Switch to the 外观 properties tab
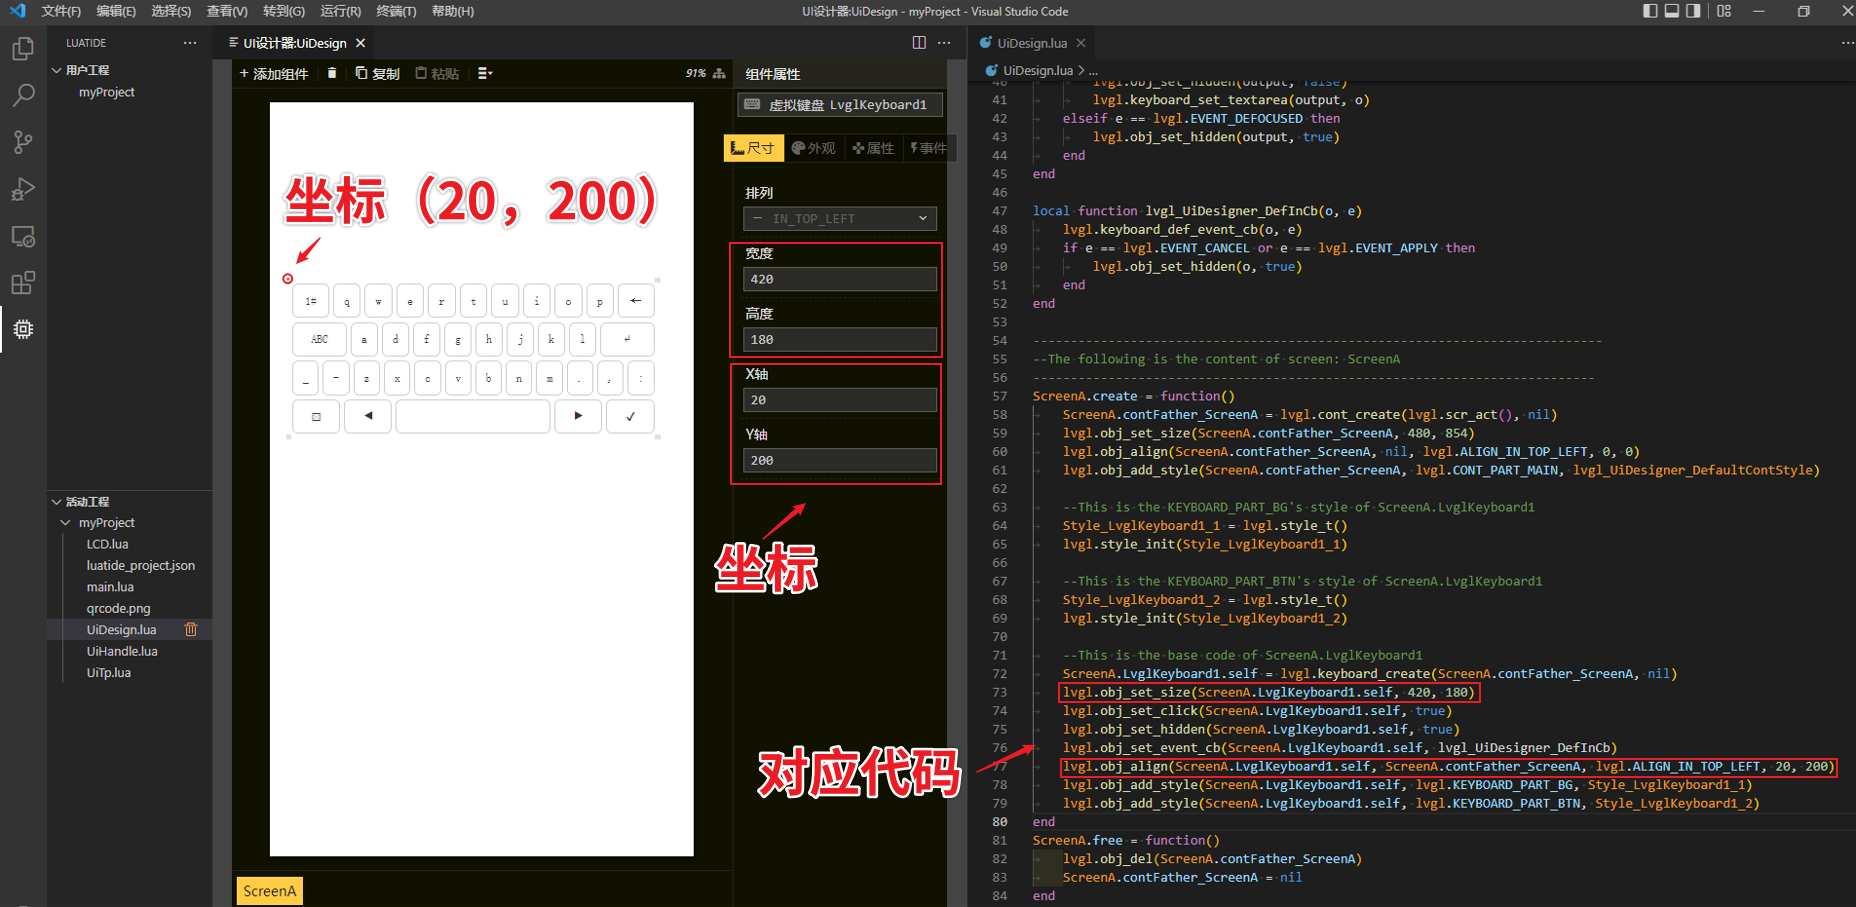Image resolution: width=1856 pixels, height=907 pixels. coord(813,148)
